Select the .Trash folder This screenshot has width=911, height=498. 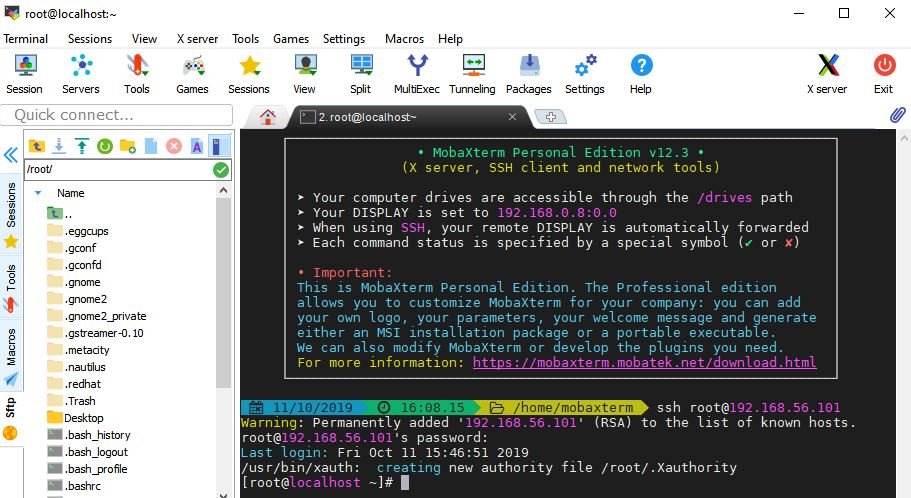click(71, 401)
